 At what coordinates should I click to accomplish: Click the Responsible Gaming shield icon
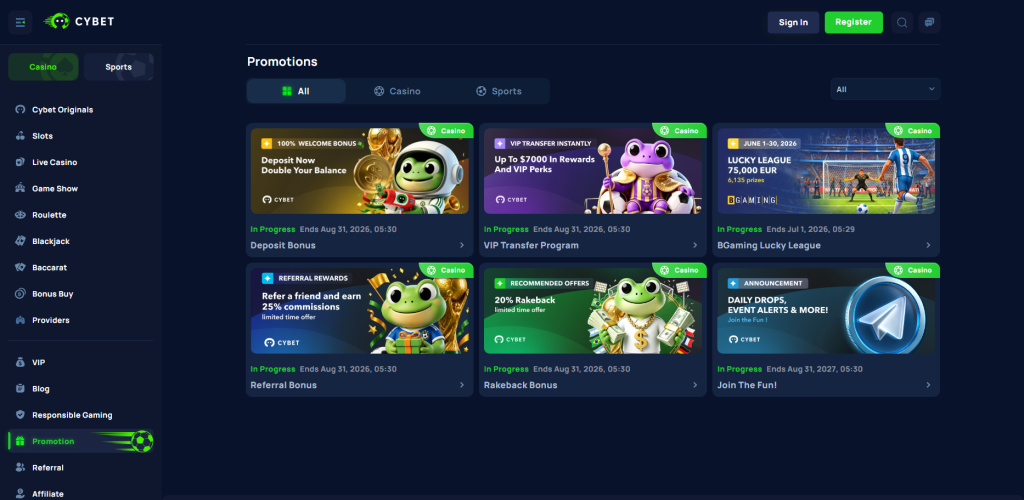(20, 414)
